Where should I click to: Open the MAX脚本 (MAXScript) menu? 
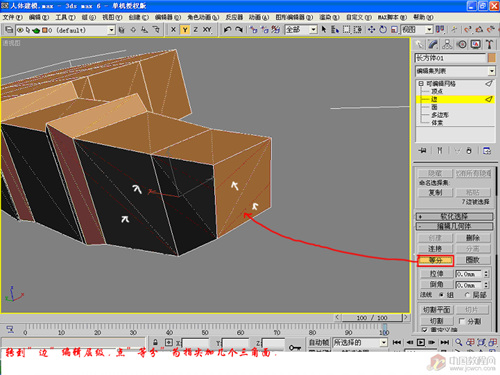coord(392,17)
